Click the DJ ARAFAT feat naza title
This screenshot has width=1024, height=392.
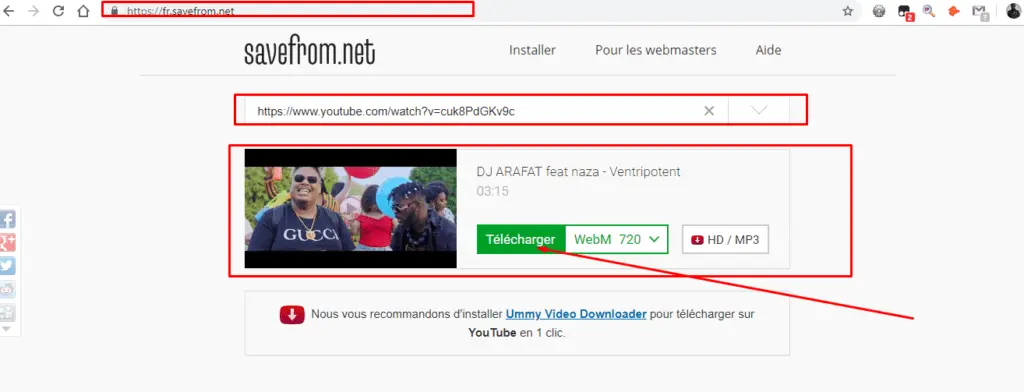tap(579, 172)
